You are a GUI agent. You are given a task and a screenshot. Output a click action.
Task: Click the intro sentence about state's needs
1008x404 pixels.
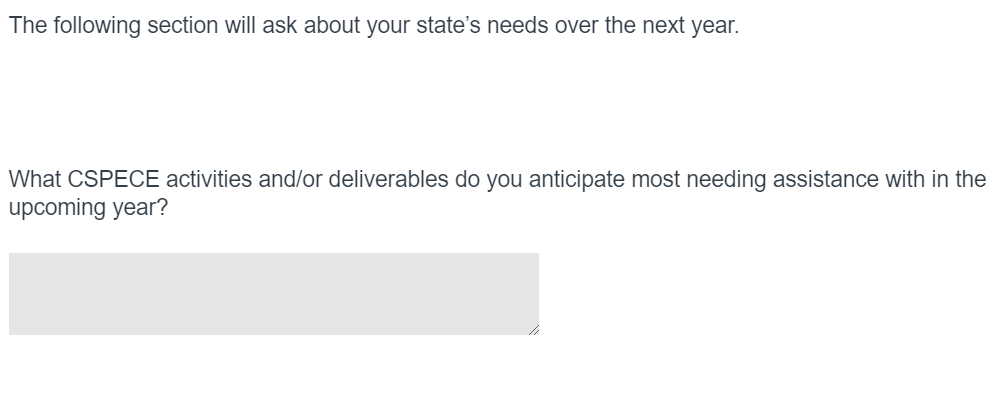point(373,26)
